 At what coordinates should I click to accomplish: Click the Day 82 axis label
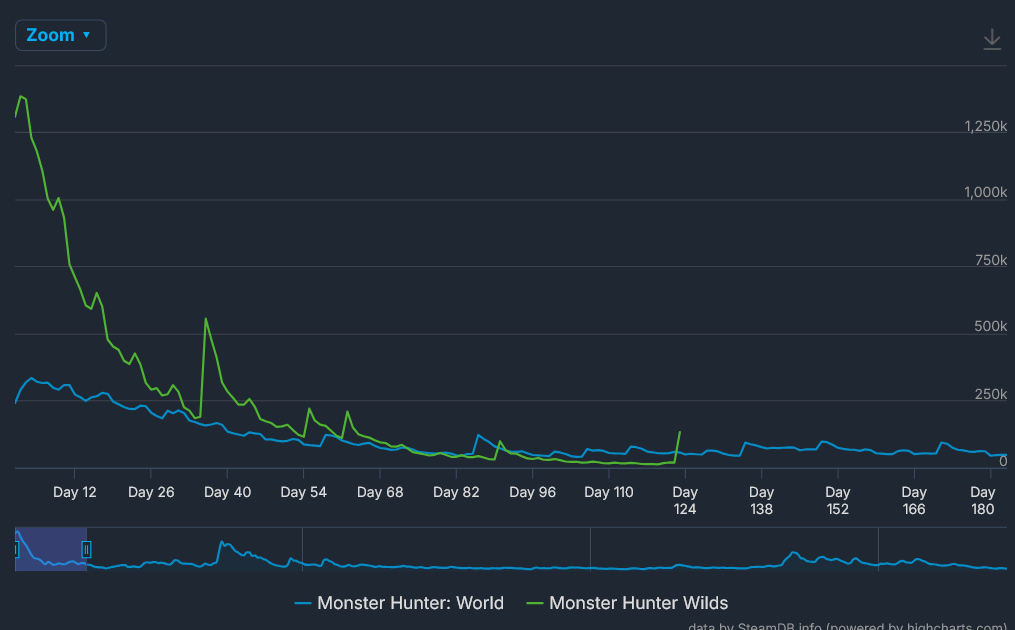pyautogui.click(x=456, y=492)
